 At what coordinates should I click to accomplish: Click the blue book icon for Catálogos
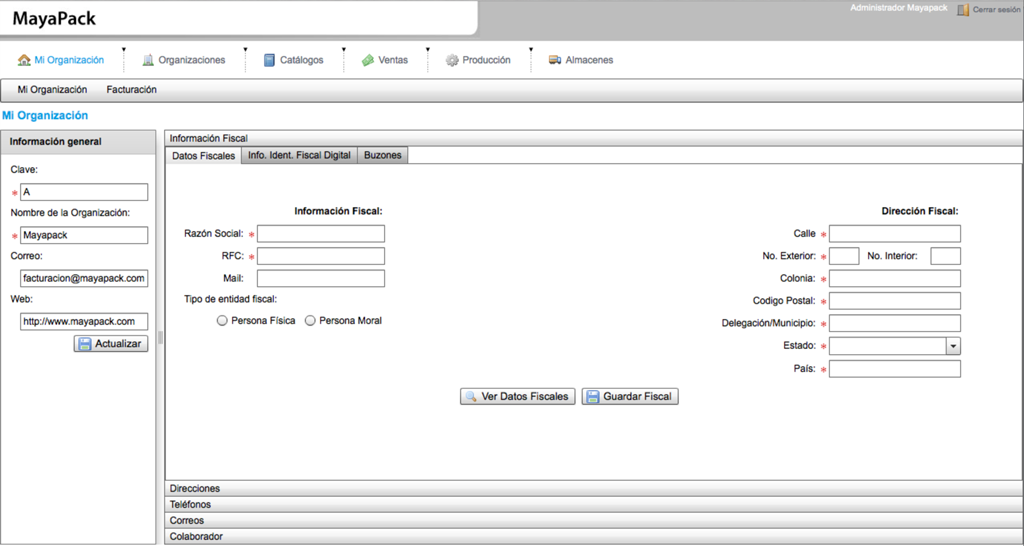coord(269,60)
